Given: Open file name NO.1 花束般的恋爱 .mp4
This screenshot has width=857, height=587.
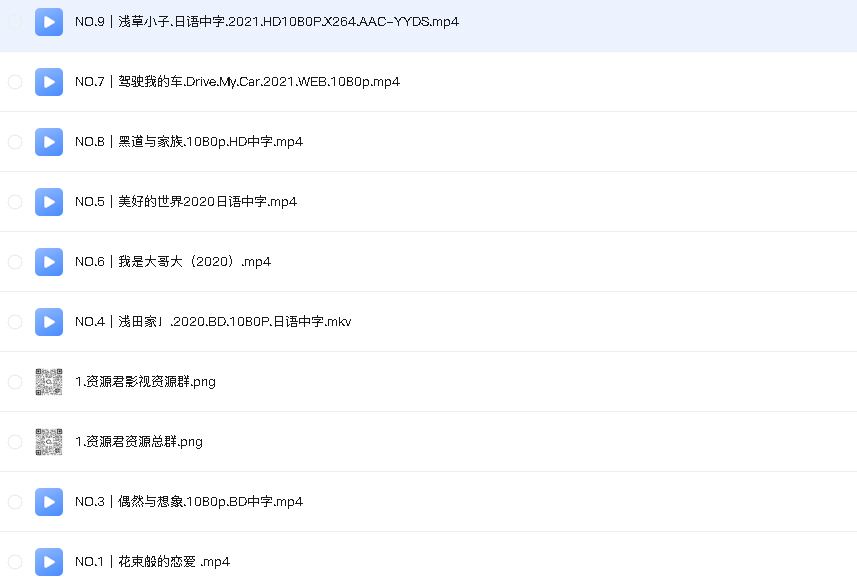Looking at the screenshot, I should pyautogui.click(x=152, y=562).
